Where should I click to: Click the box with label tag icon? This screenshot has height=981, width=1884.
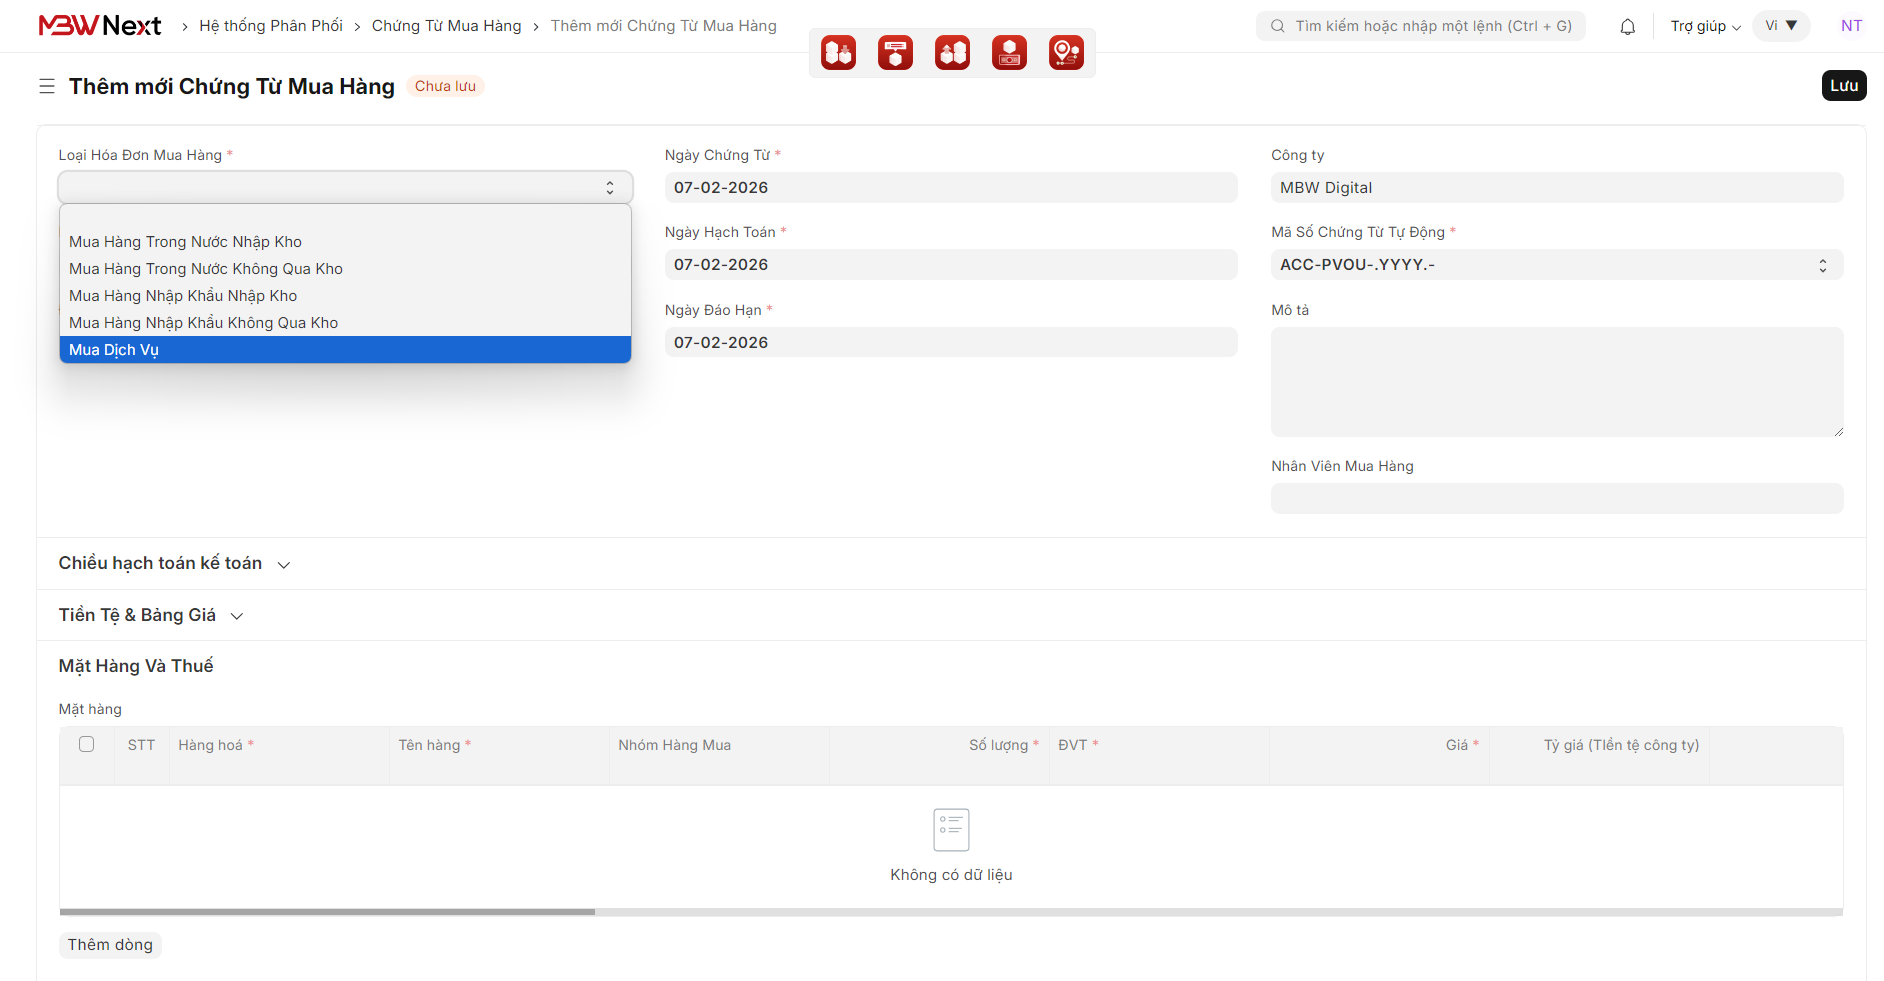tap(895, 53)
